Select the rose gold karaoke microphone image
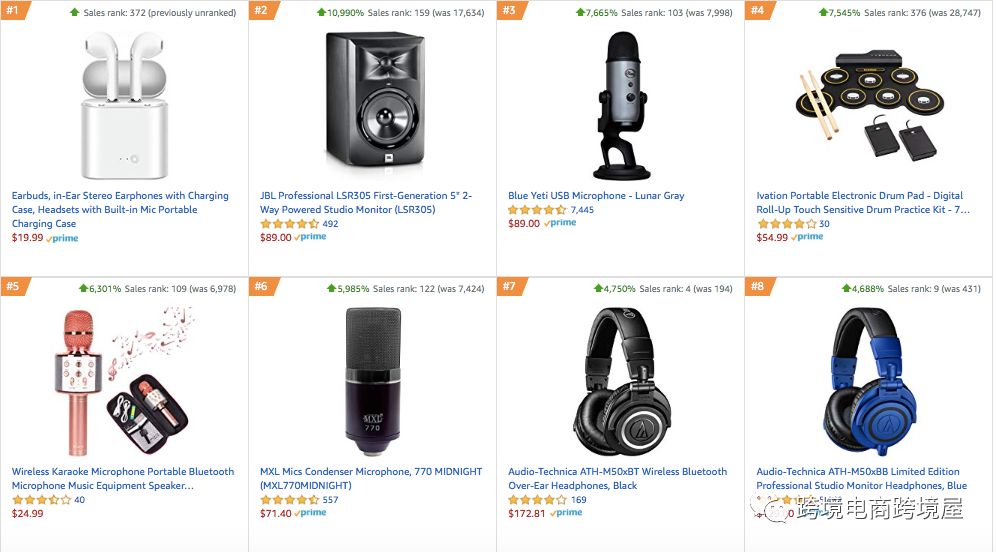The image size is (996, 552). coord(123,377)
